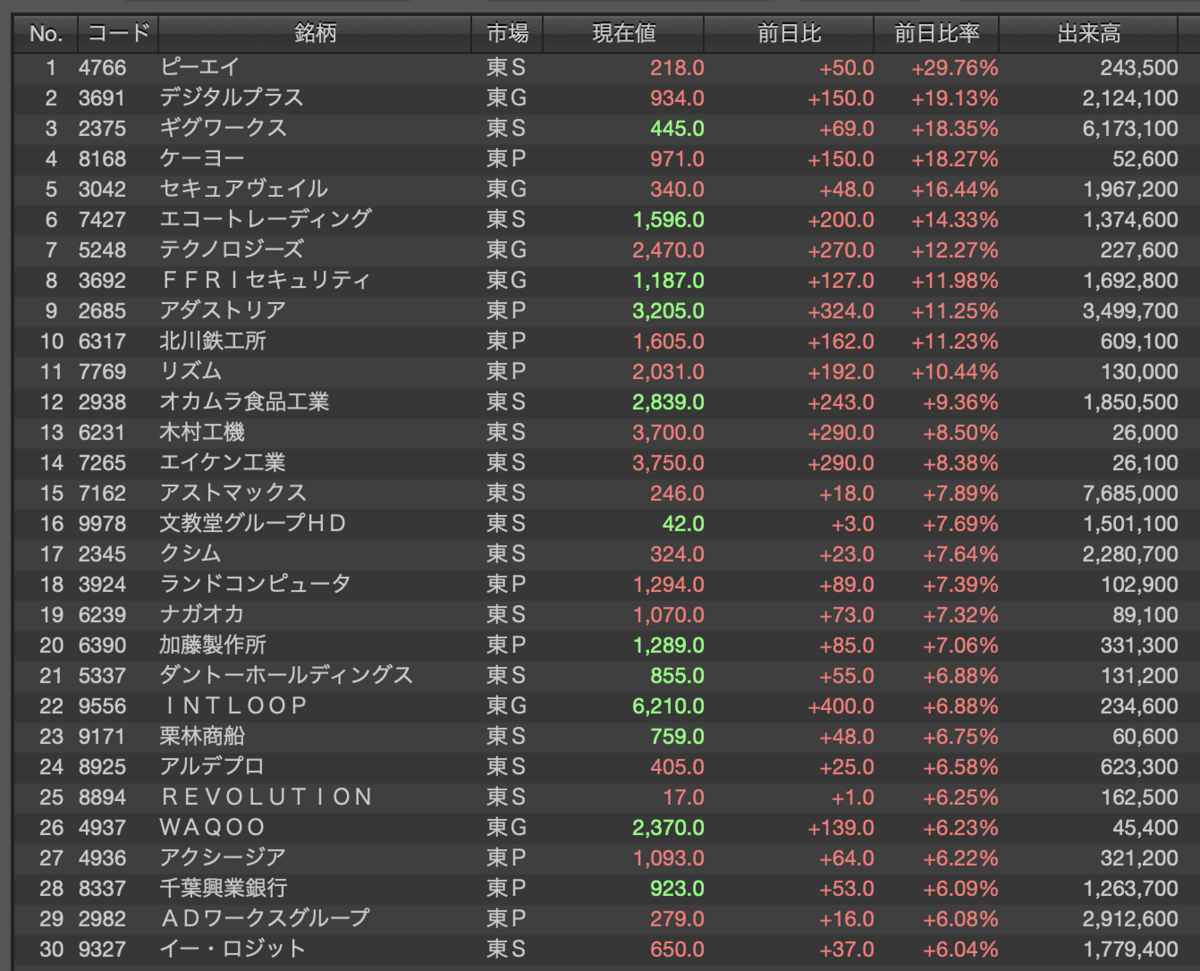Sort by the 現在値 column header

point(624,34)
